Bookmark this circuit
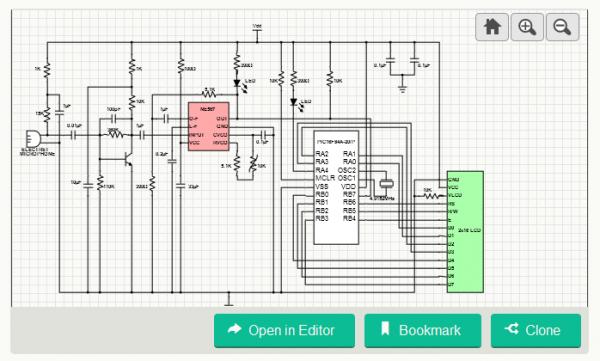This screenshot has height=361, width=600. (x=422, y=330)
